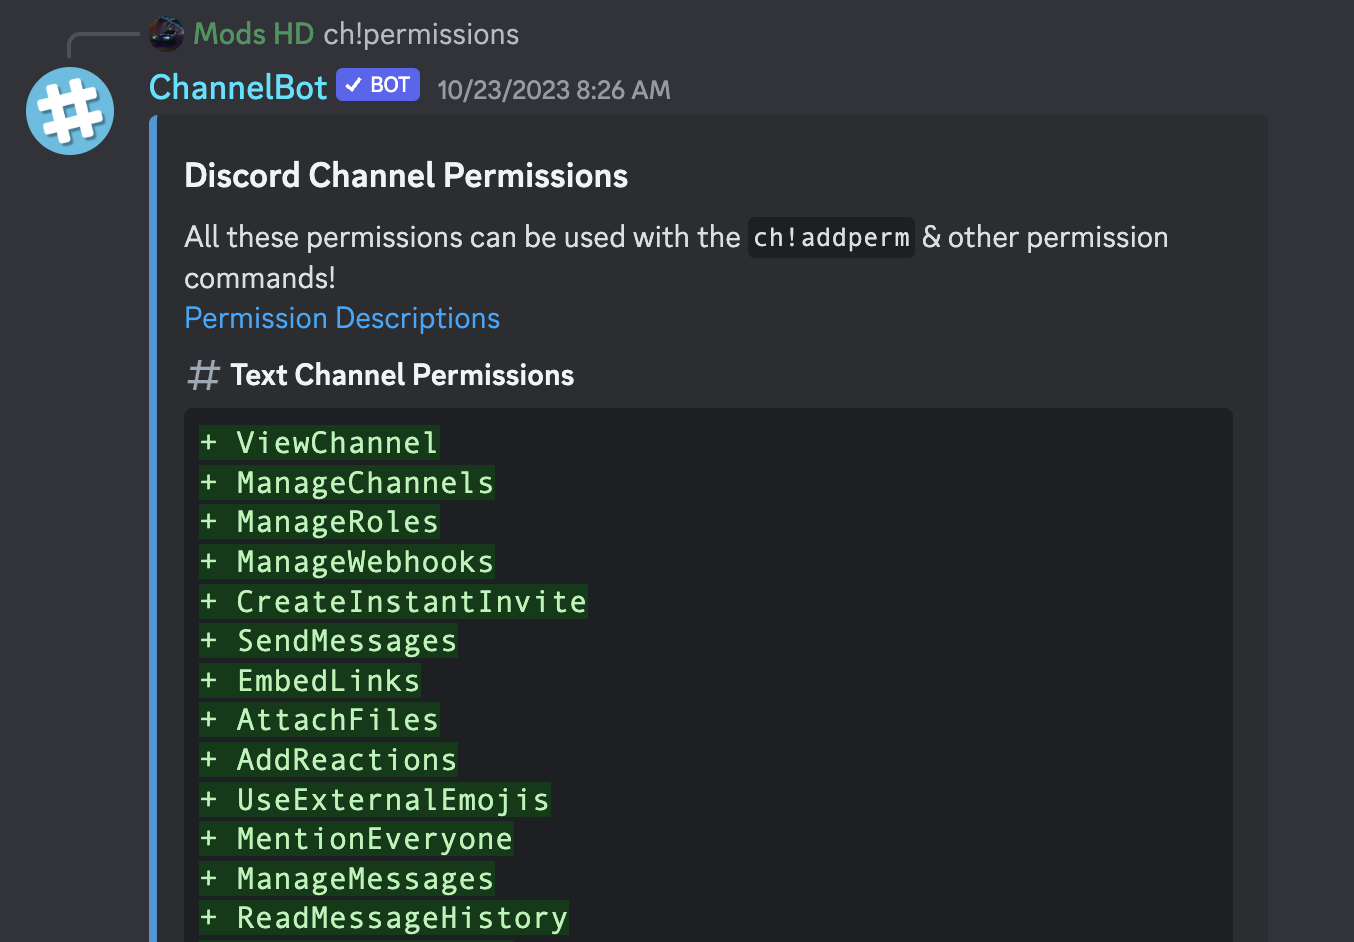Click the verified BOT badge
The width and height of the screenshot is (1354, 942).
click(378, 86)
